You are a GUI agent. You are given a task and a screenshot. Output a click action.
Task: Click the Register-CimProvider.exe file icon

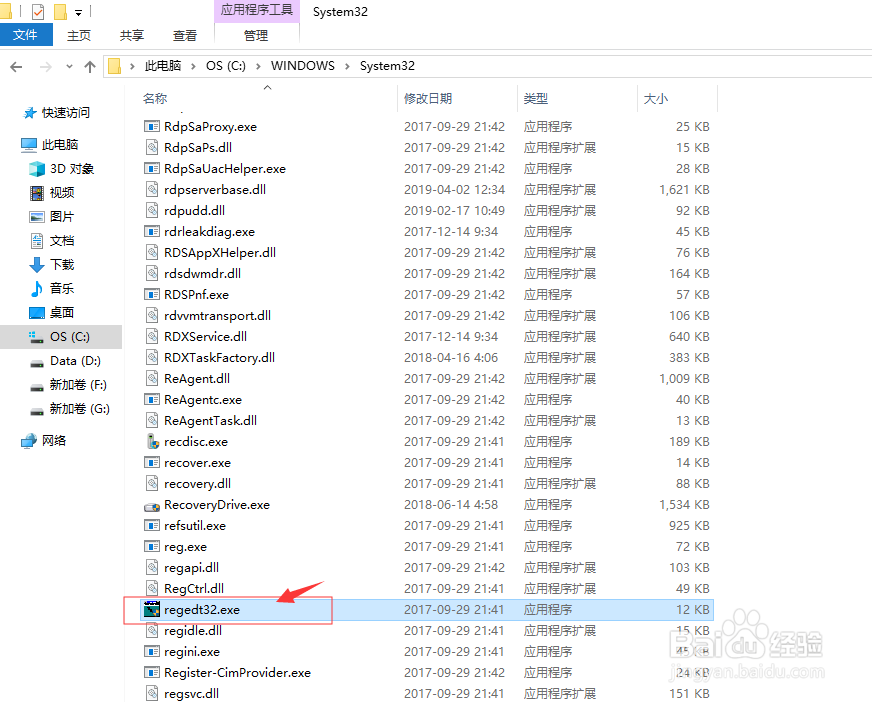[x=152, y=673]
